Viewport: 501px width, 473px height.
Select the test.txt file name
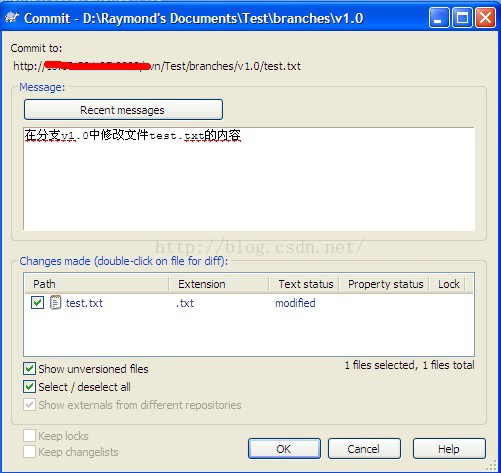click(x=84, y=303)
